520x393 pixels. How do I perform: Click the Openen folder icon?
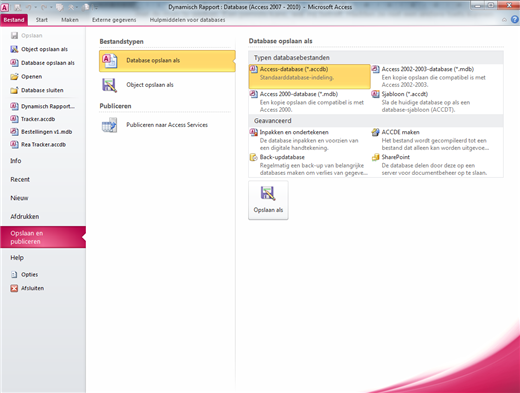(x=14, y=76)
